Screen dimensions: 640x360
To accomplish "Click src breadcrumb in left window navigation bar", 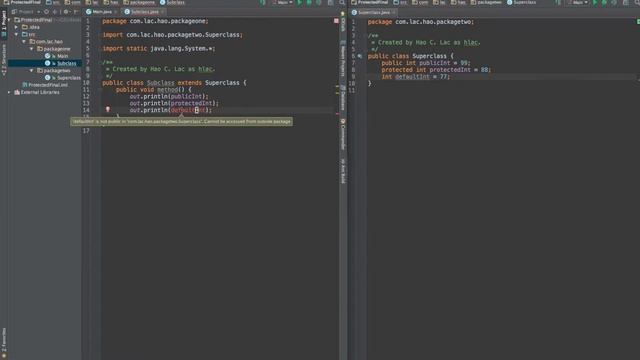I will tap(53, 3).
